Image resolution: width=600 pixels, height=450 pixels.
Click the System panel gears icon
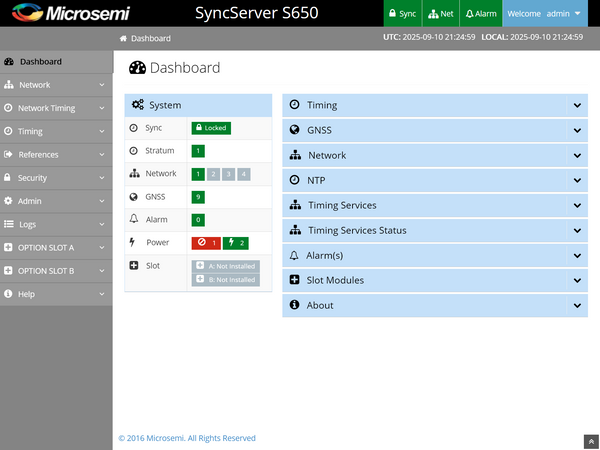tap(138, 104)
